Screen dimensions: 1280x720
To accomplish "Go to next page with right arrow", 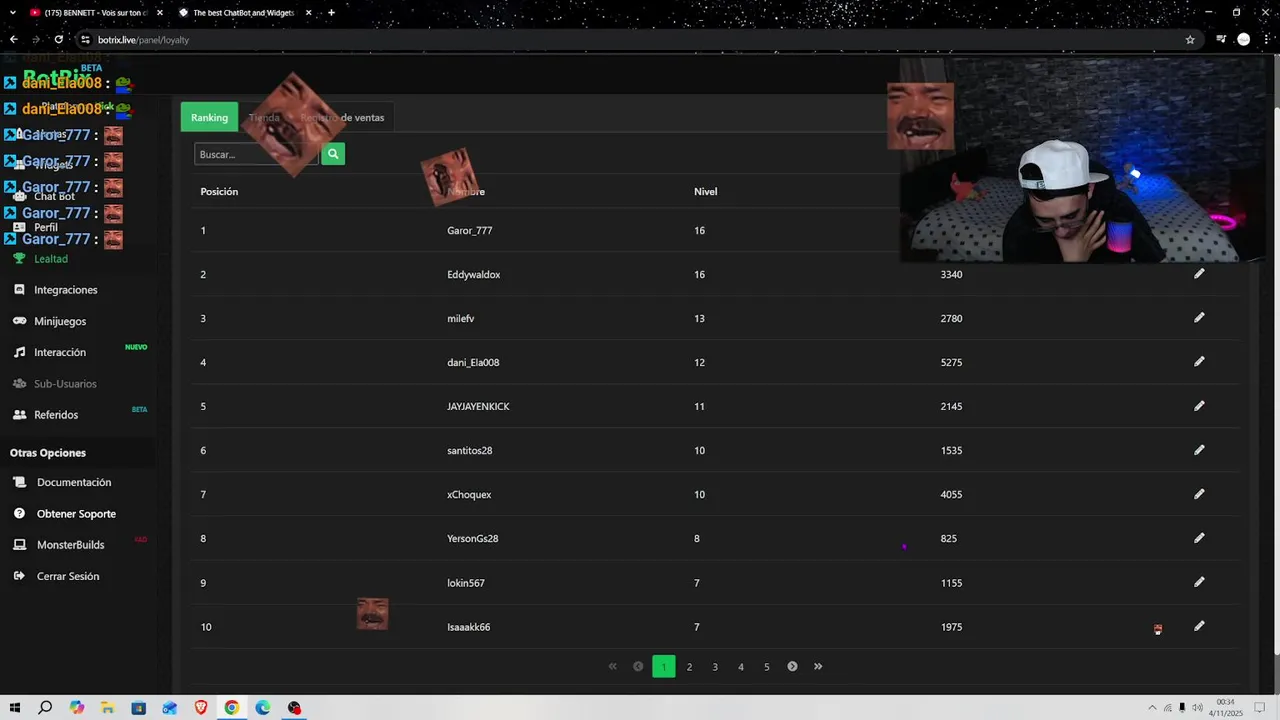I will click(792, 667).
